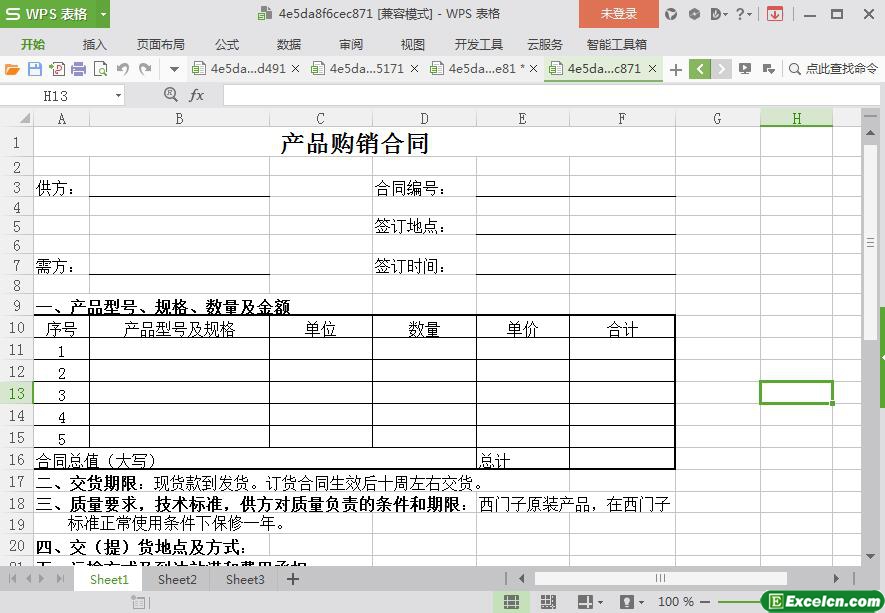The image size is (885, 613).
Task: Click the Open folder icon in toolbar
Action: 12,69
